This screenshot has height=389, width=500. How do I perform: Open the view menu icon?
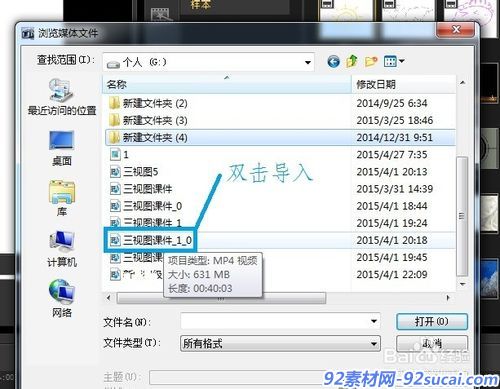click(394, 61)
